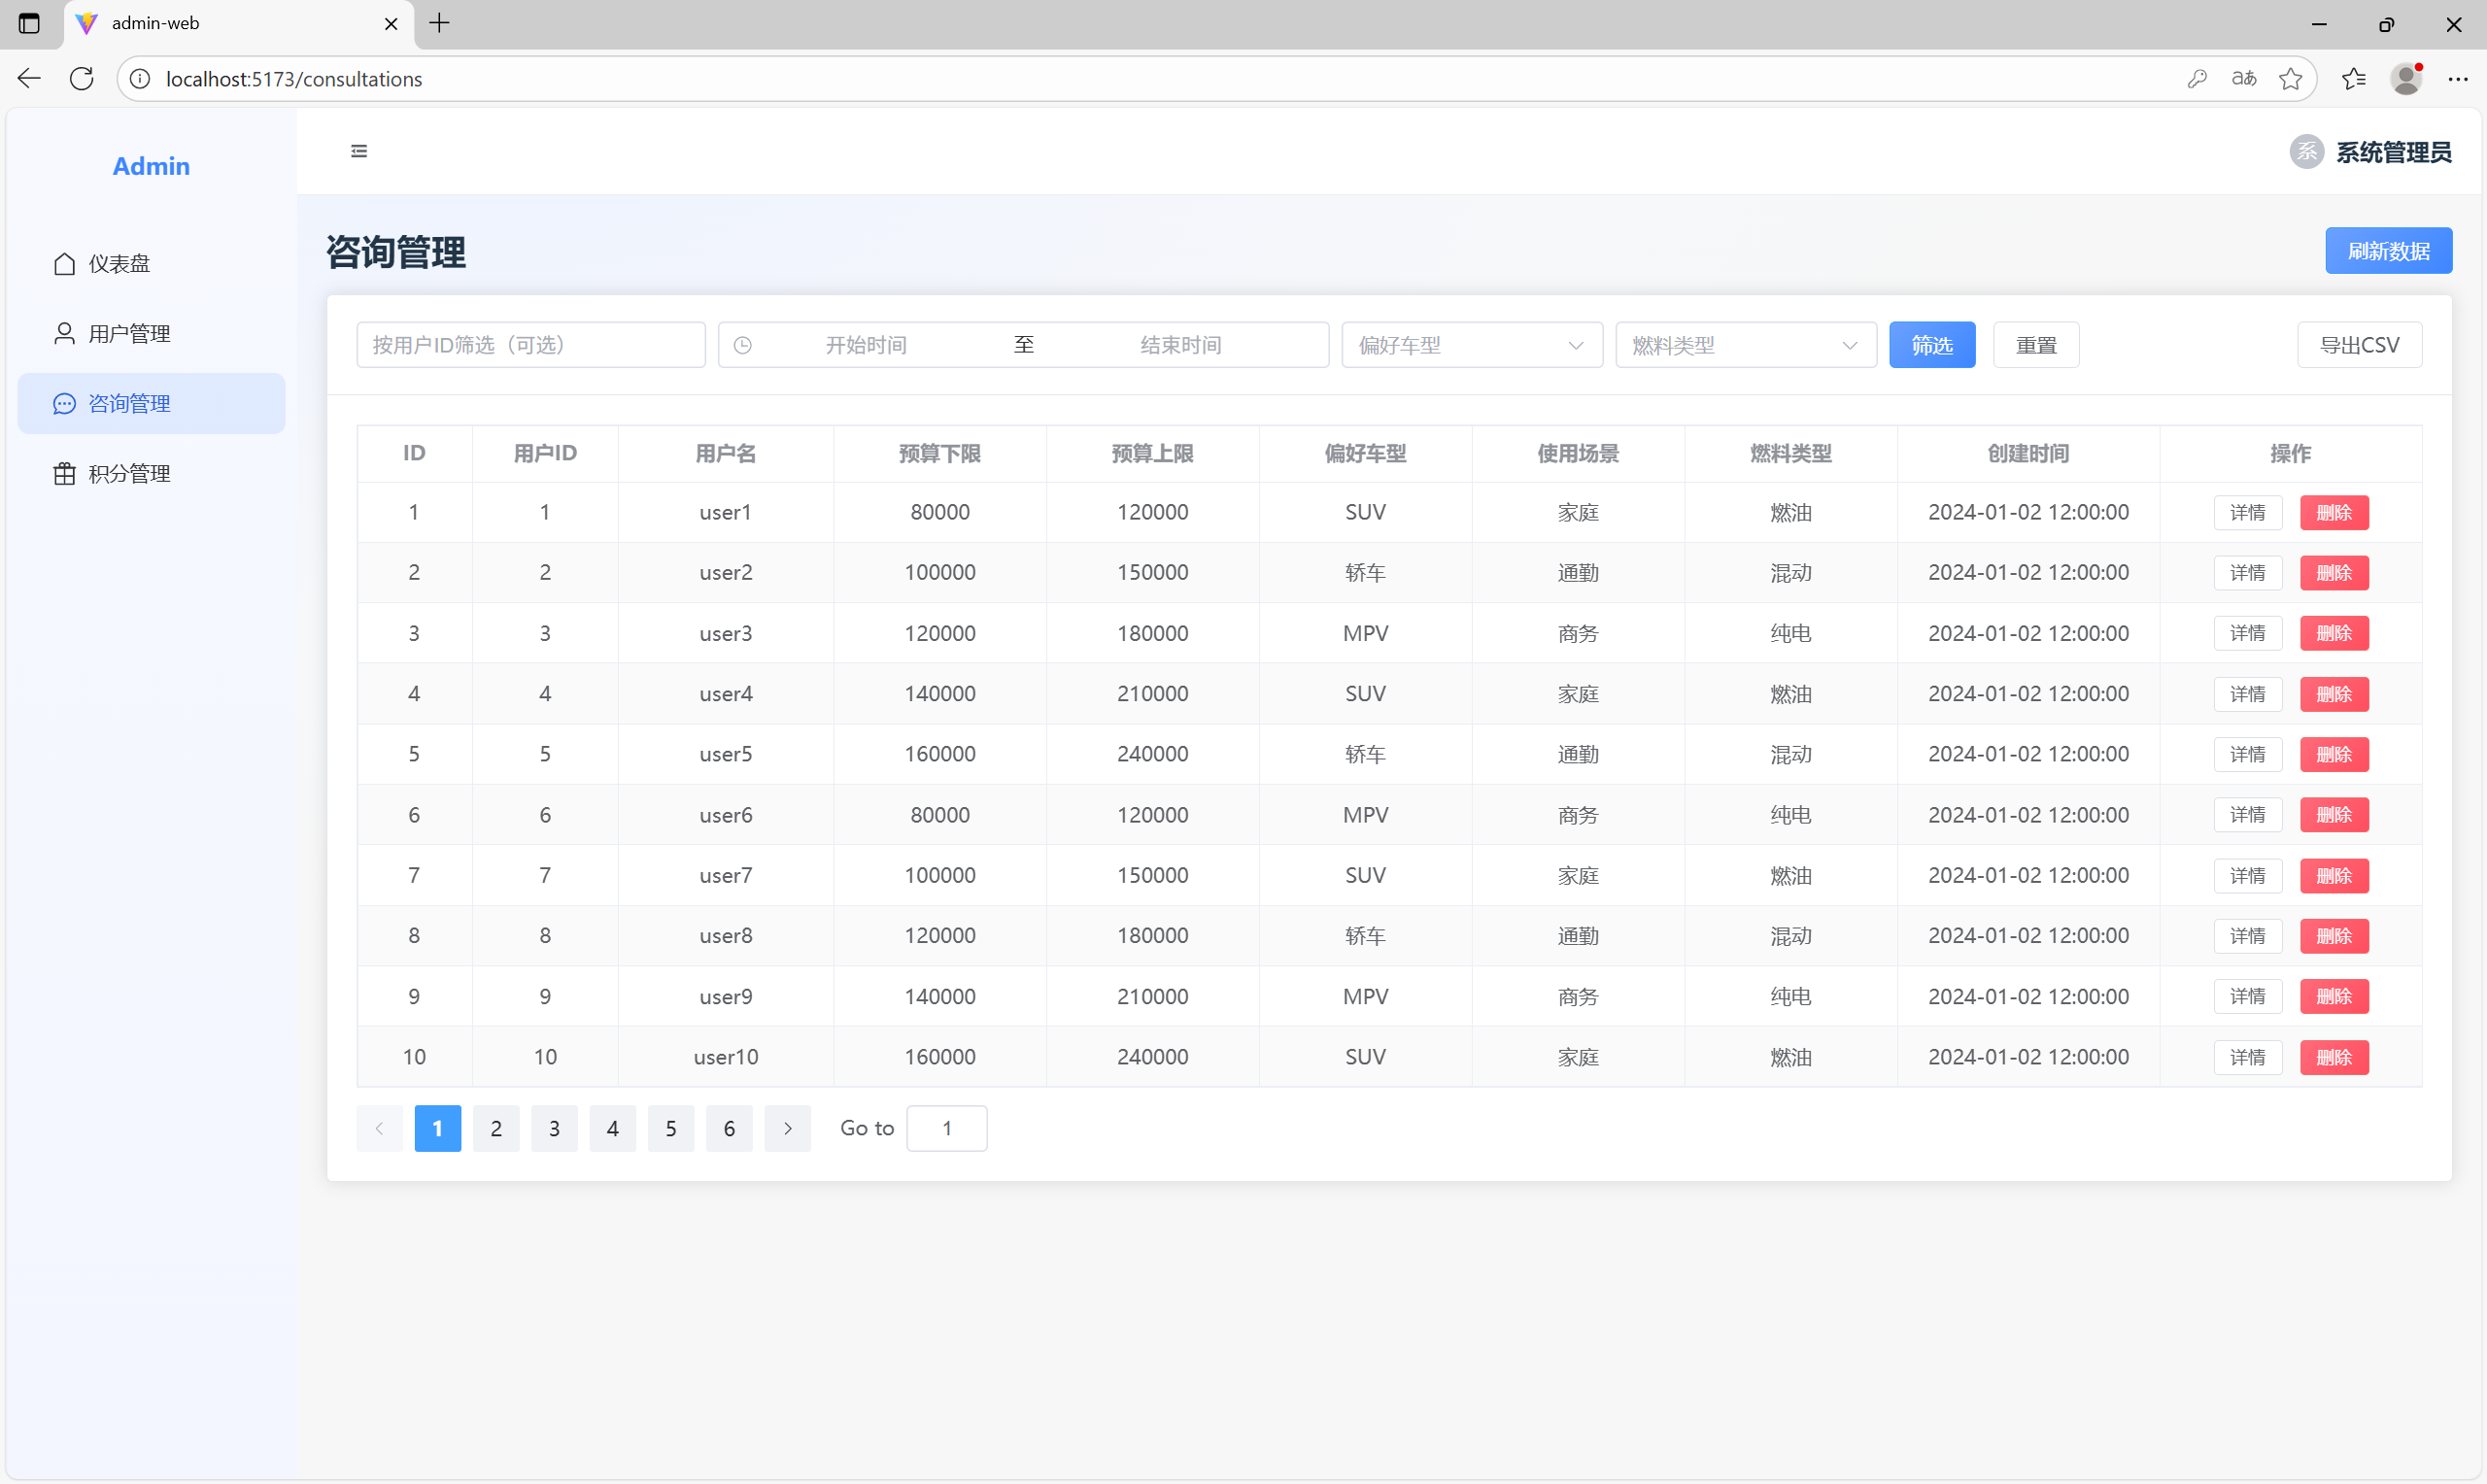Open 积分管理 in the sidebar
Image resolution: width=2487 pixels, height=1484 pixels.
pyautogui.click(x=129, y=474)
